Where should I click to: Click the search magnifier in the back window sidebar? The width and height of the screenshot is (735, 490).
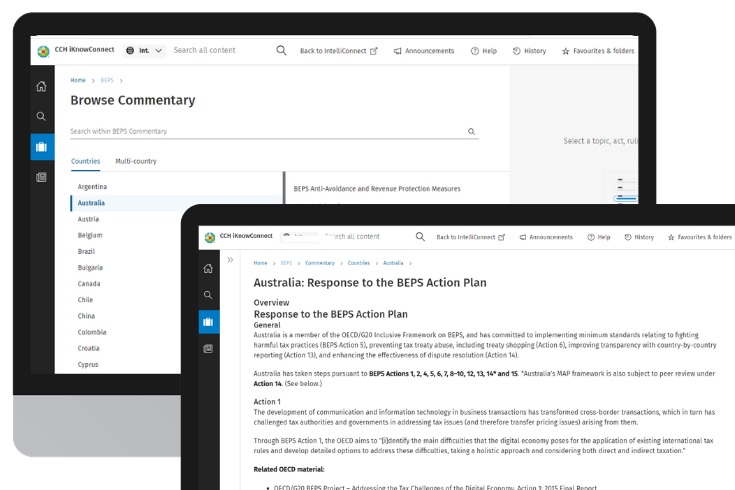41,116
